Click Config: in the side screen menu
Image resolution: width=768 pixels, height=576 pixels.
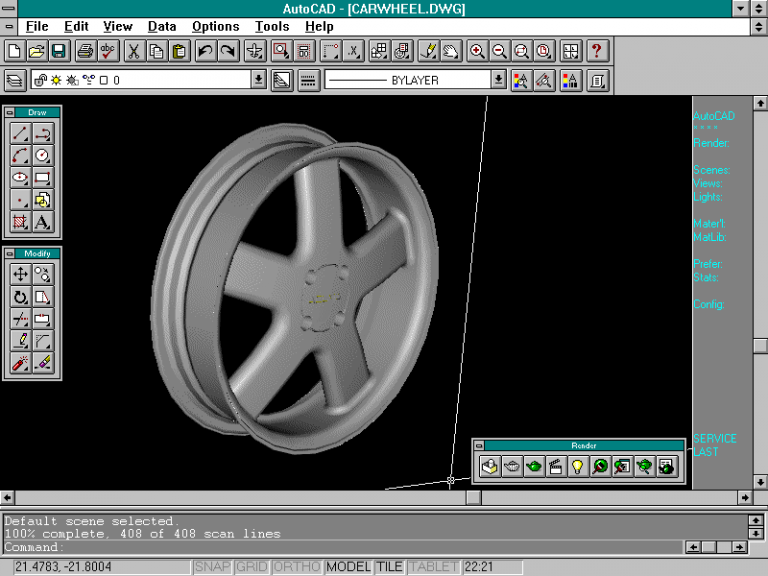pyautogui.click(x=709, y=304)
